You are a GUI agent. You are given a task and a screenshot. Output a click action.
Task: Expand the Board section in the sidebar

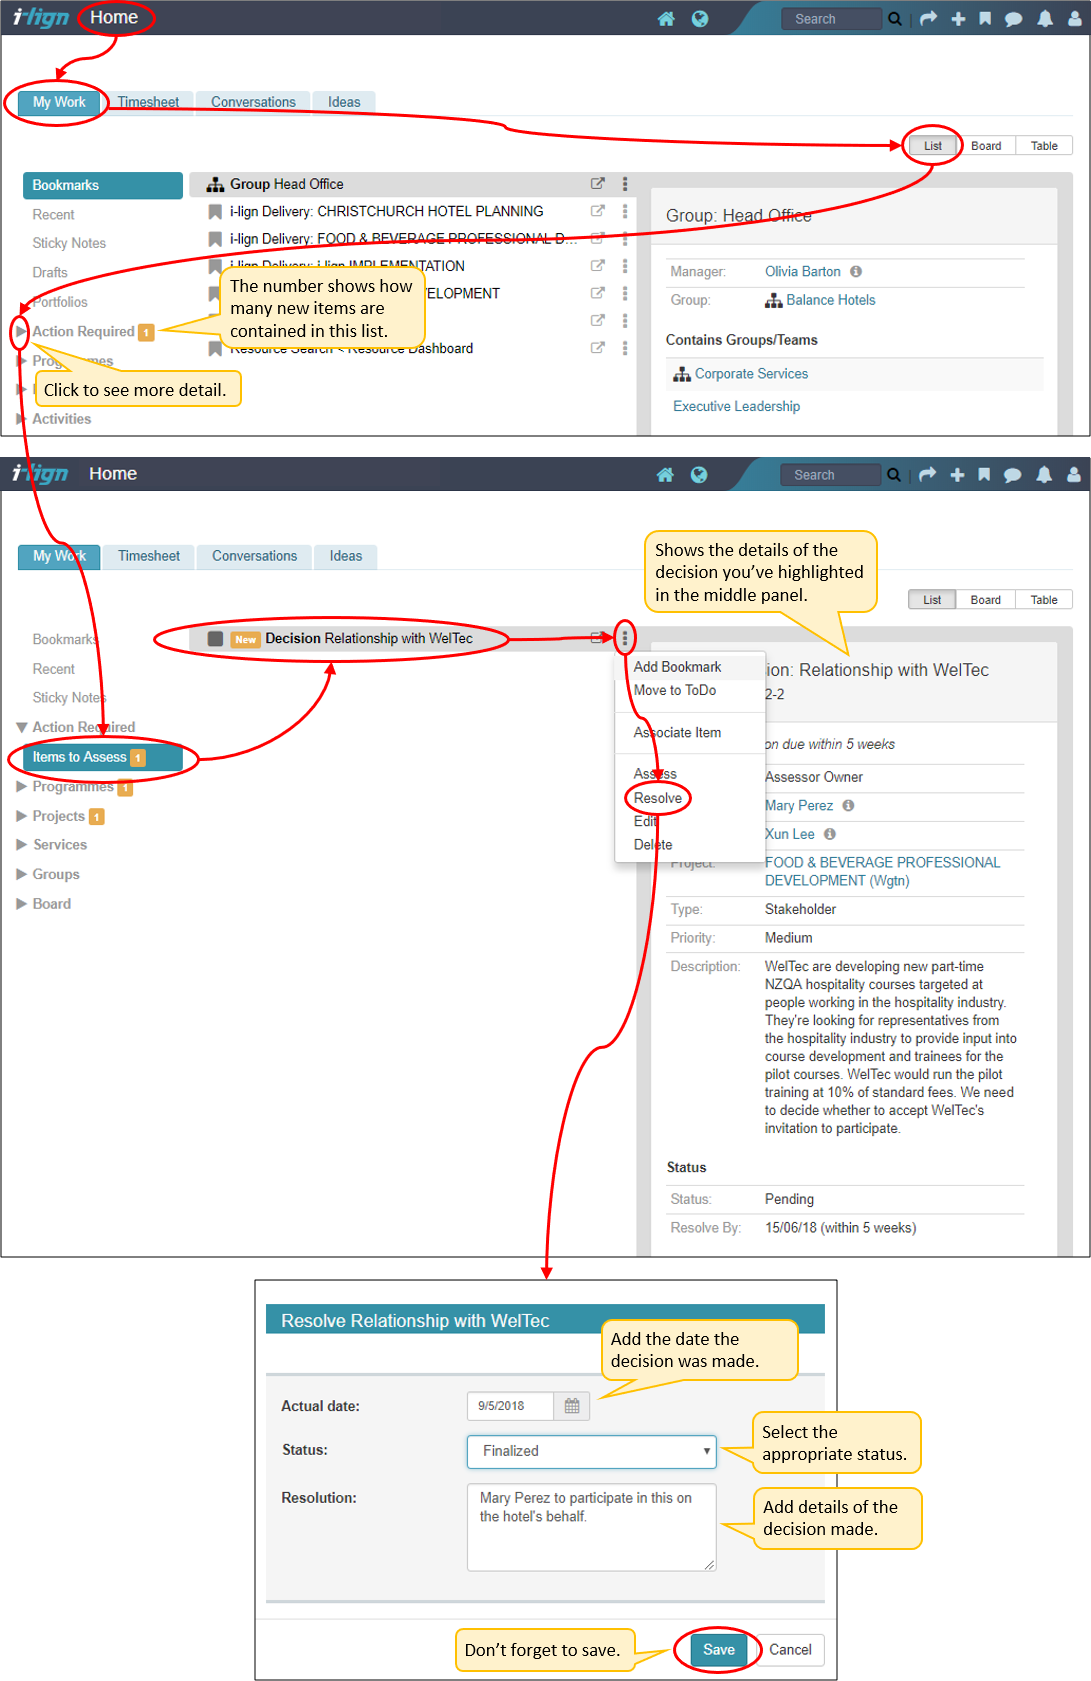click(22, 904)
